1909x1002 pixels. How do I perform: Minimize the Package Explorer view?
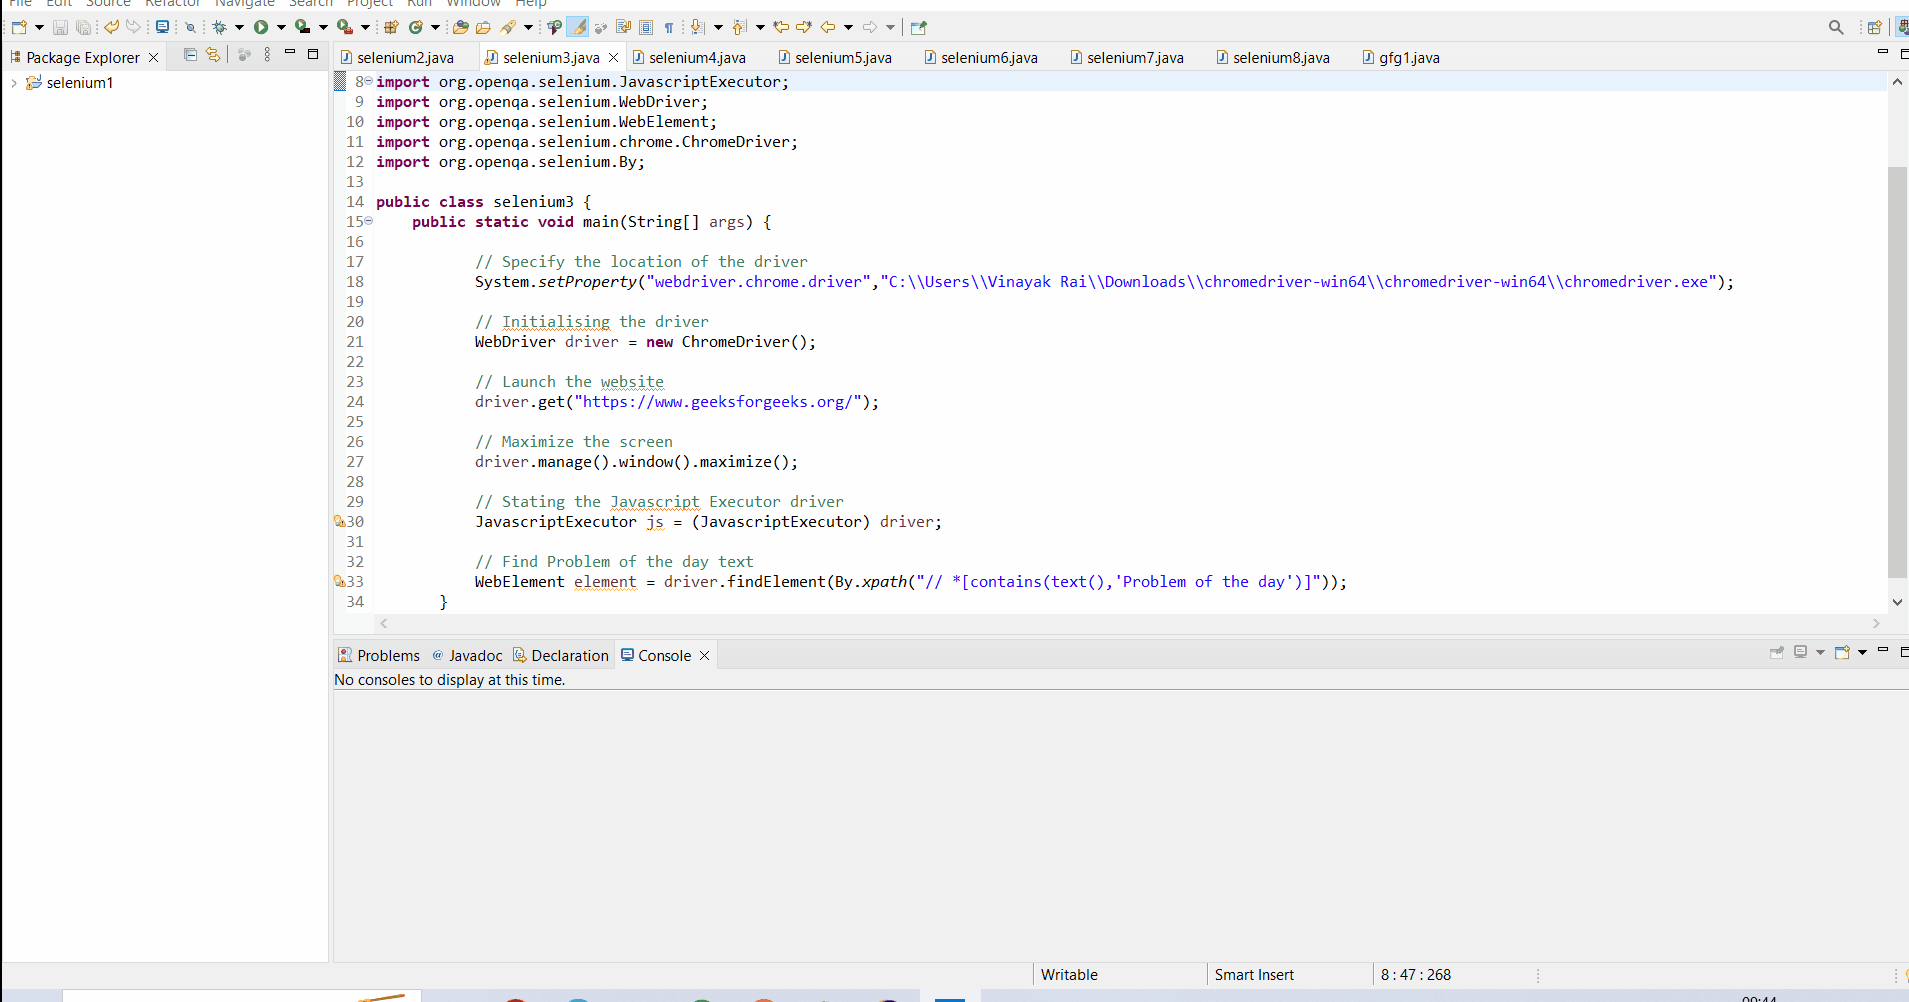(290, 53)
